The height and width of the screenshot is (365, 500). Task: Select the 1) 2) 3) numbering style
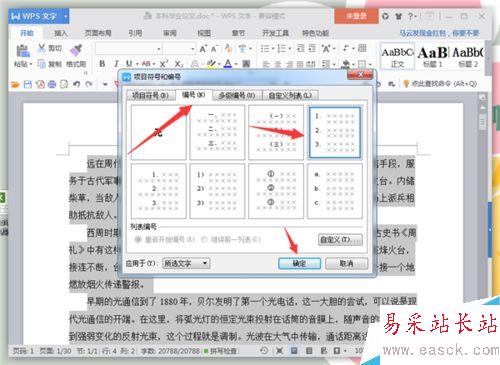pos(217,191)
